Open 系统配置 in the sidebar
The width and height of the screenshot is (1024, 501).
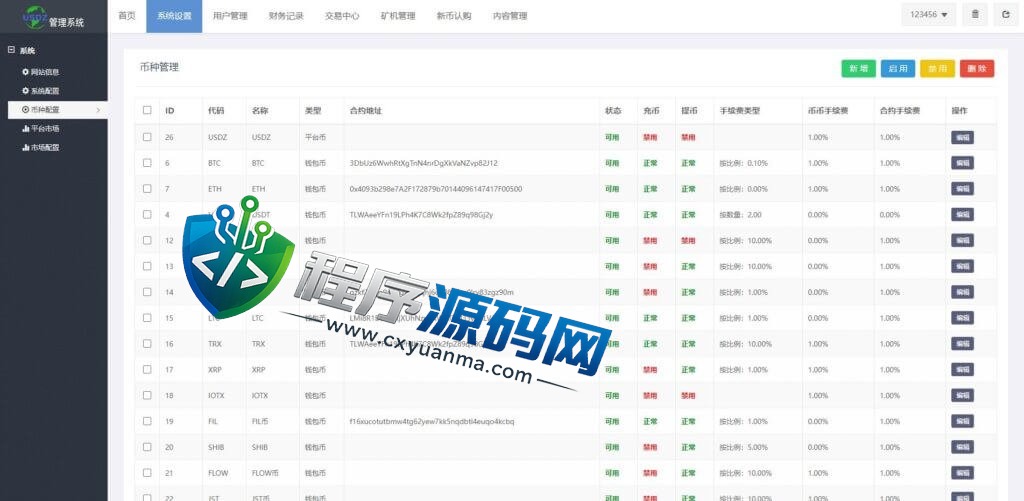[45, 91]
